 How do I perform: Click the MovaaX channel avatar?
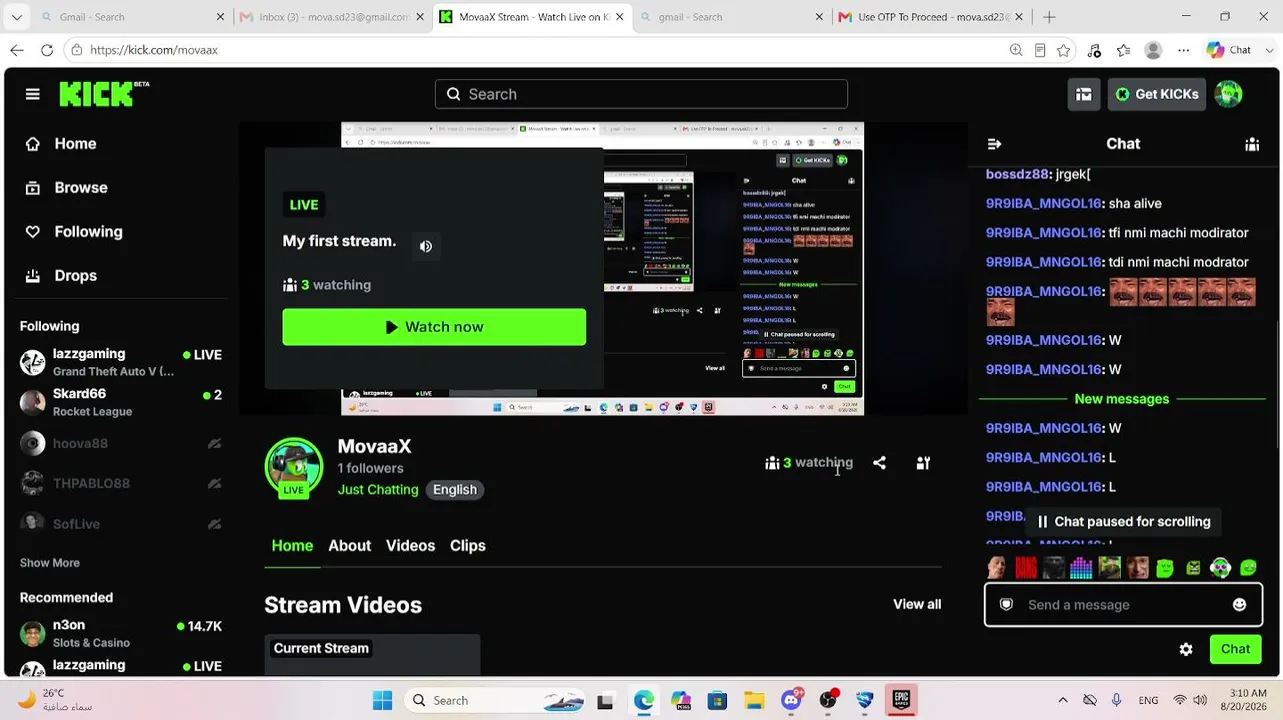pos(294,467)
